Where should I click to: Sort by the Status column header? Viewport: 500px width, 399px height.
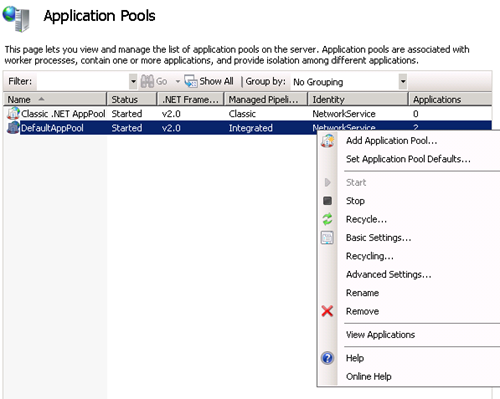(132, 99)
